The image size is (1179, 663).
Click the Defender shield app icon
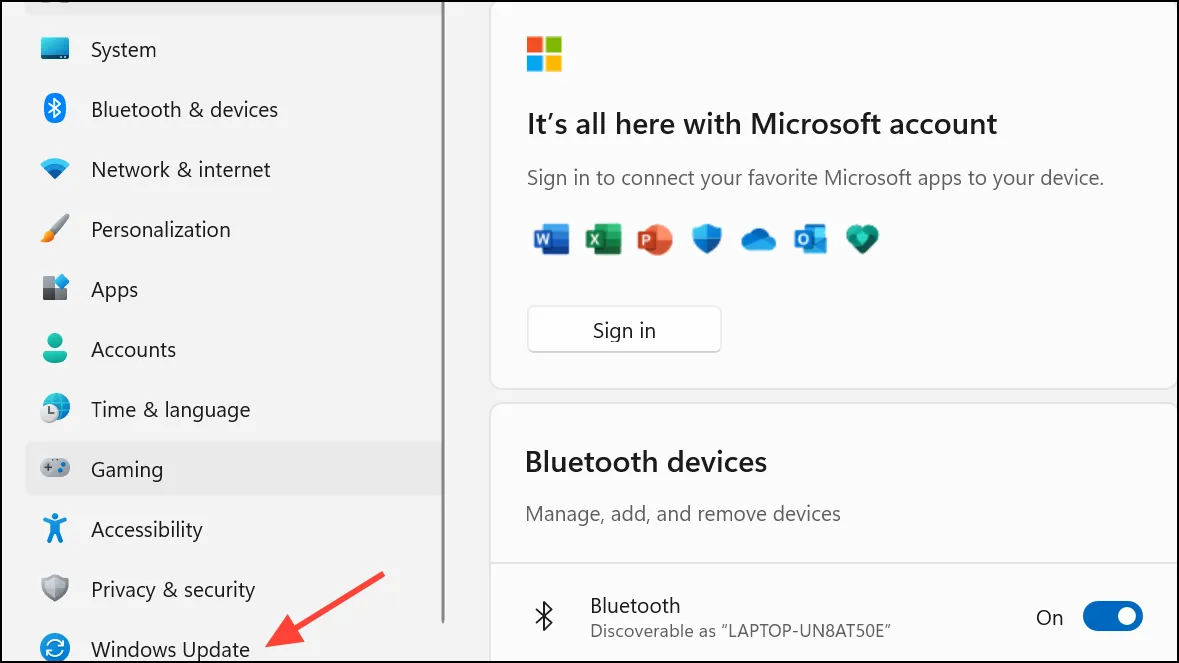click(x=707, y=239)
